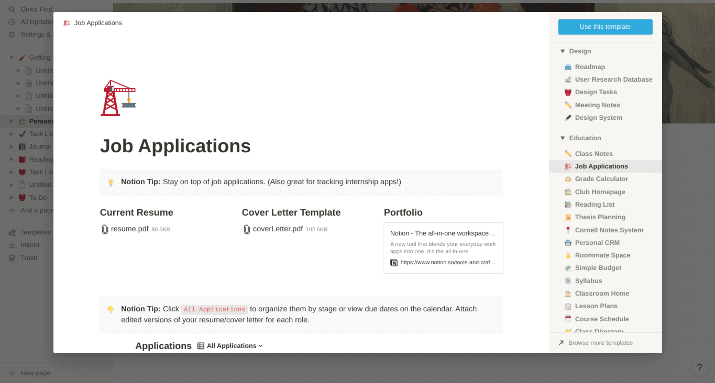Viewport: 715px width, 383px height.
Task: Select the Reading List template icon
Action: (568, 205)
